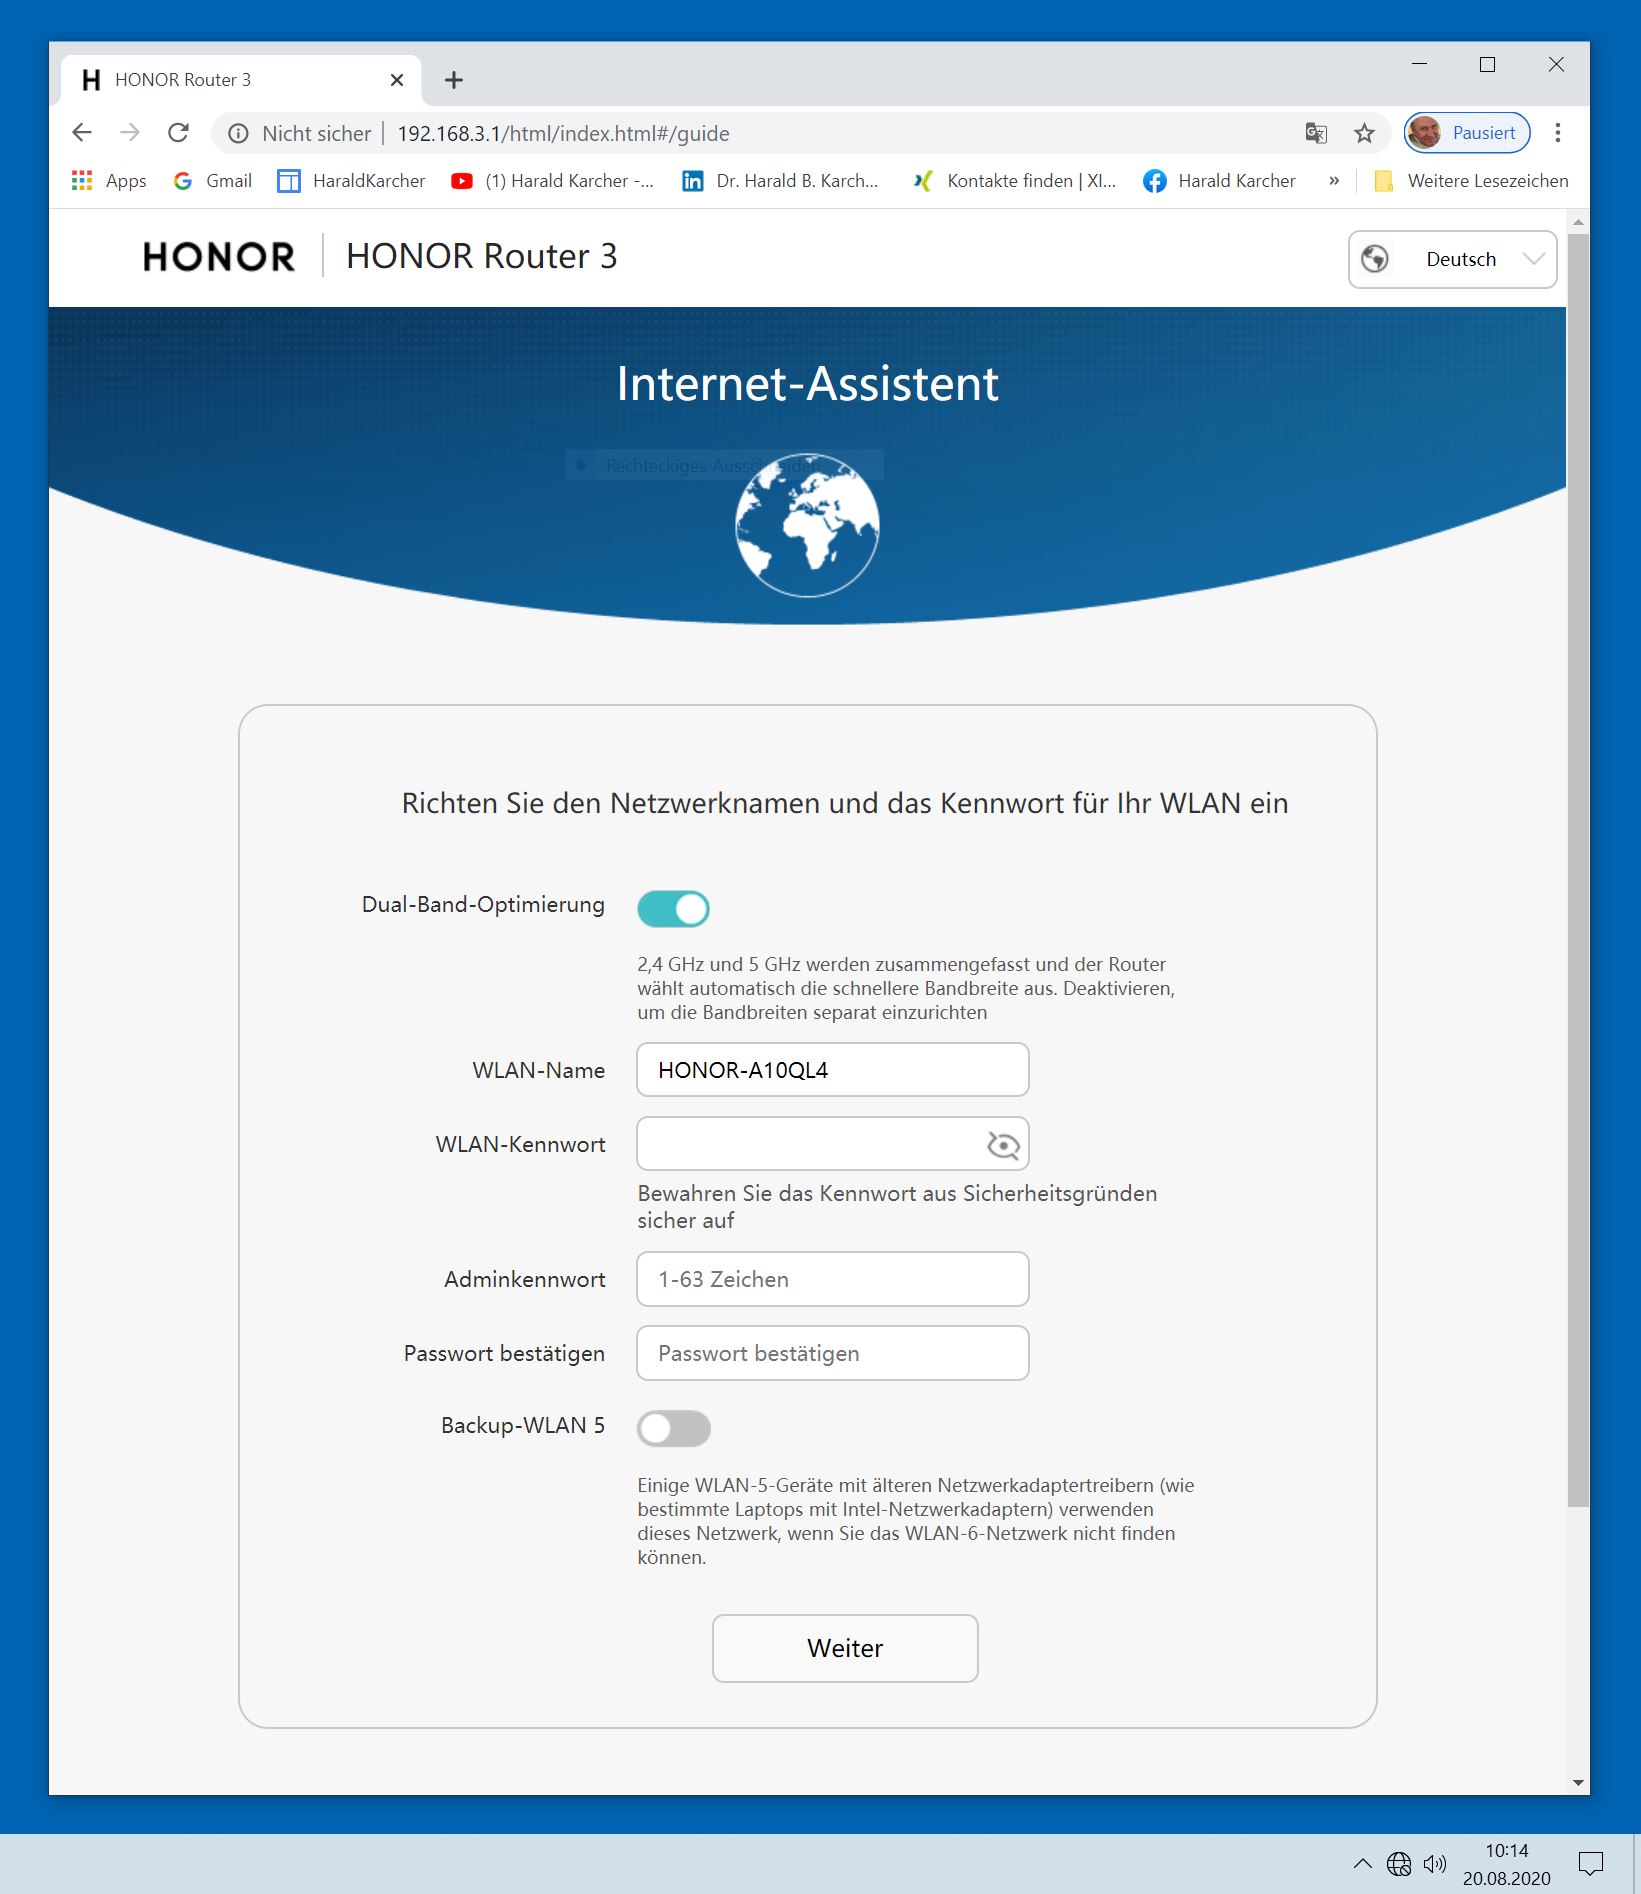Click the Adminkennwort input field
This screenshot has height=1894, width=1641.
click(833, 1279)
